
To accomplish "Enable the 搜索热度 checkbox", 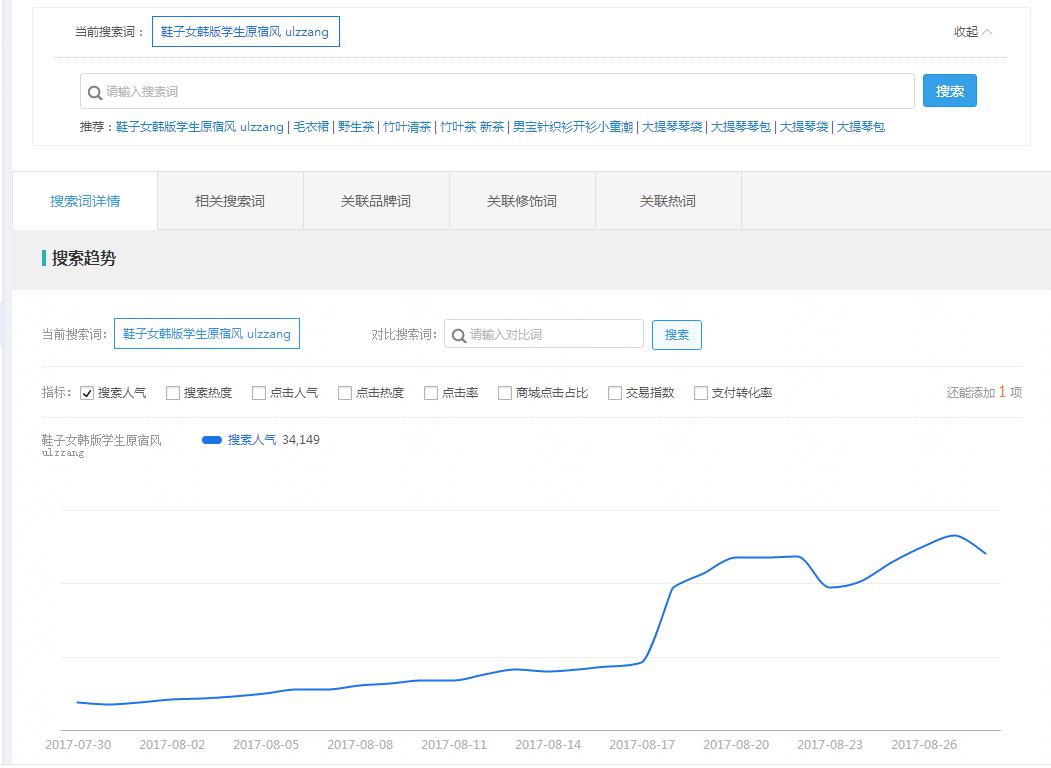I will point(173,393).
